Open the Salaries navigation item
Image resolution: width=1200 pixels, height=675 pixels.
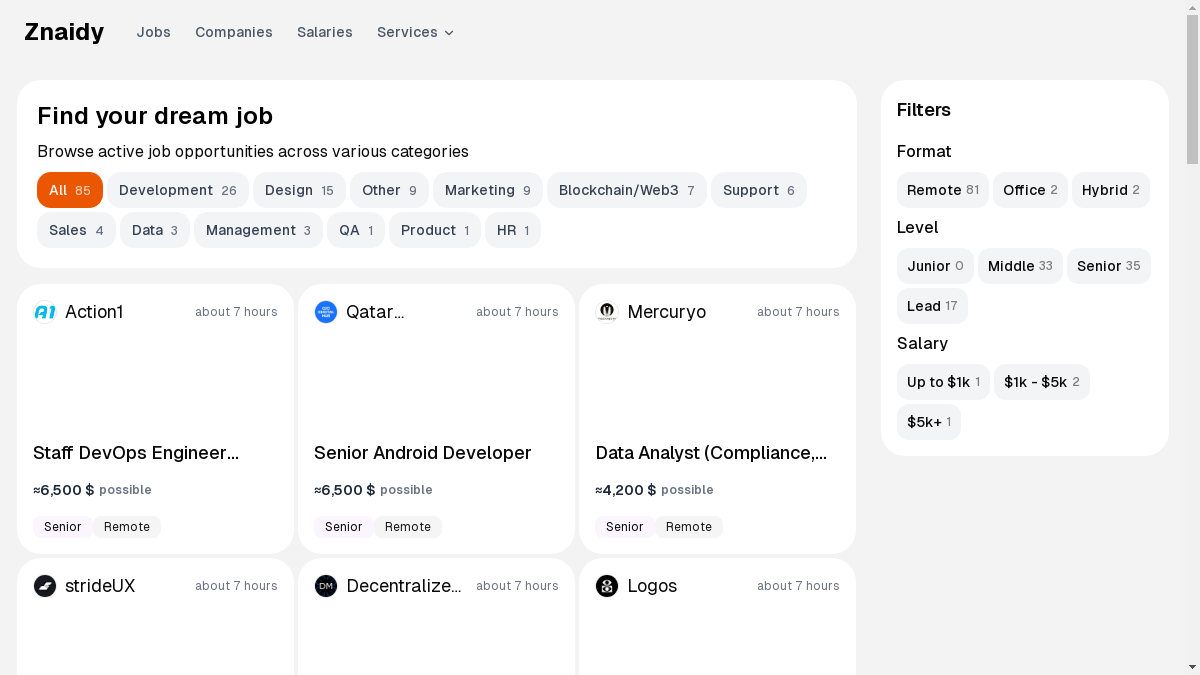coord(324,32)
